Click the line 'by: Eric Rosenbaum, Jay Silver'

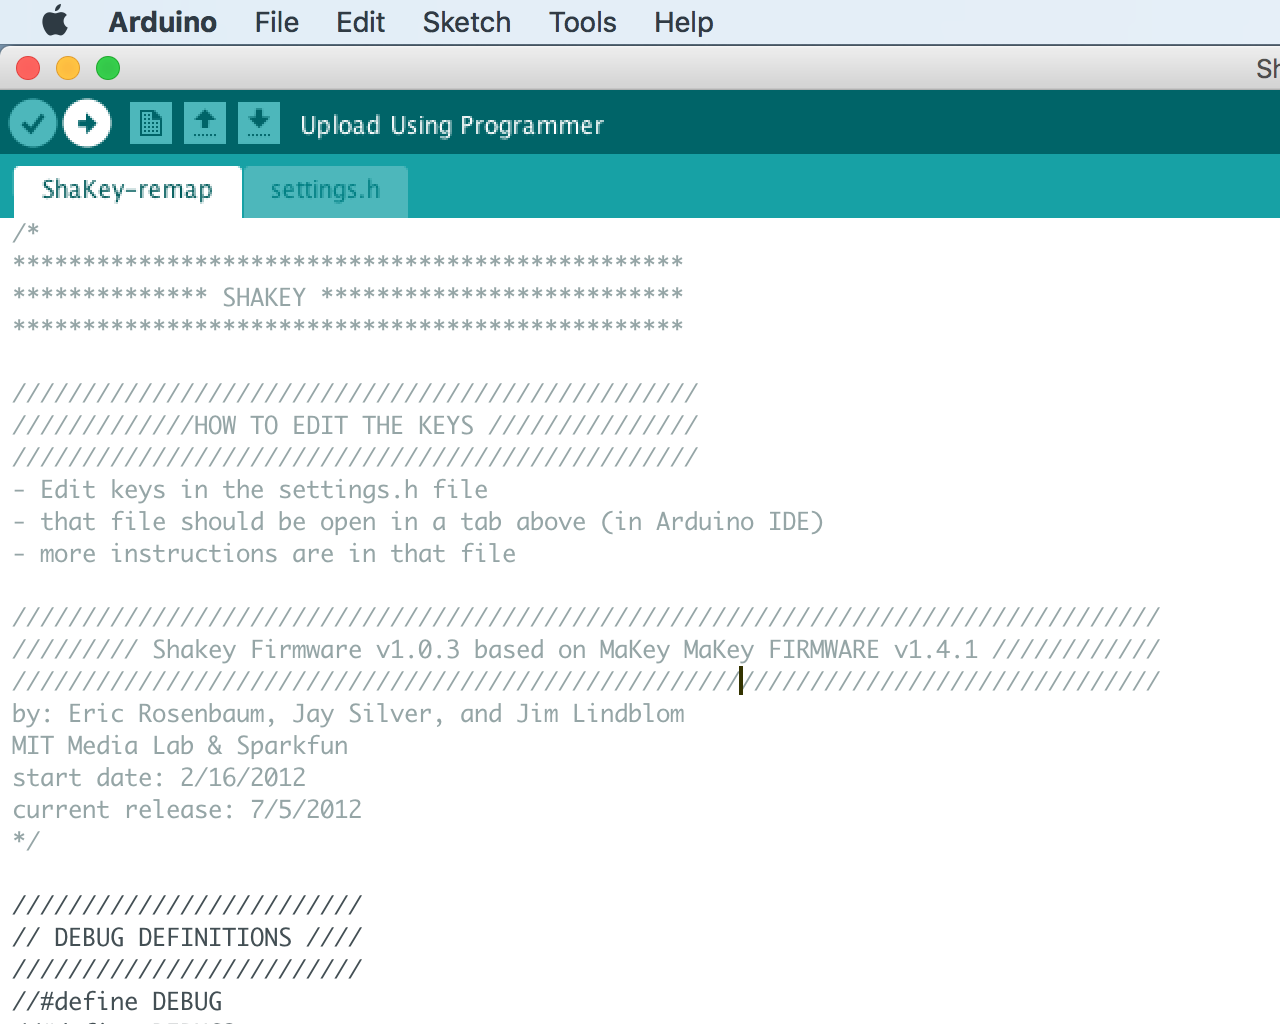(x=349, y=714)
